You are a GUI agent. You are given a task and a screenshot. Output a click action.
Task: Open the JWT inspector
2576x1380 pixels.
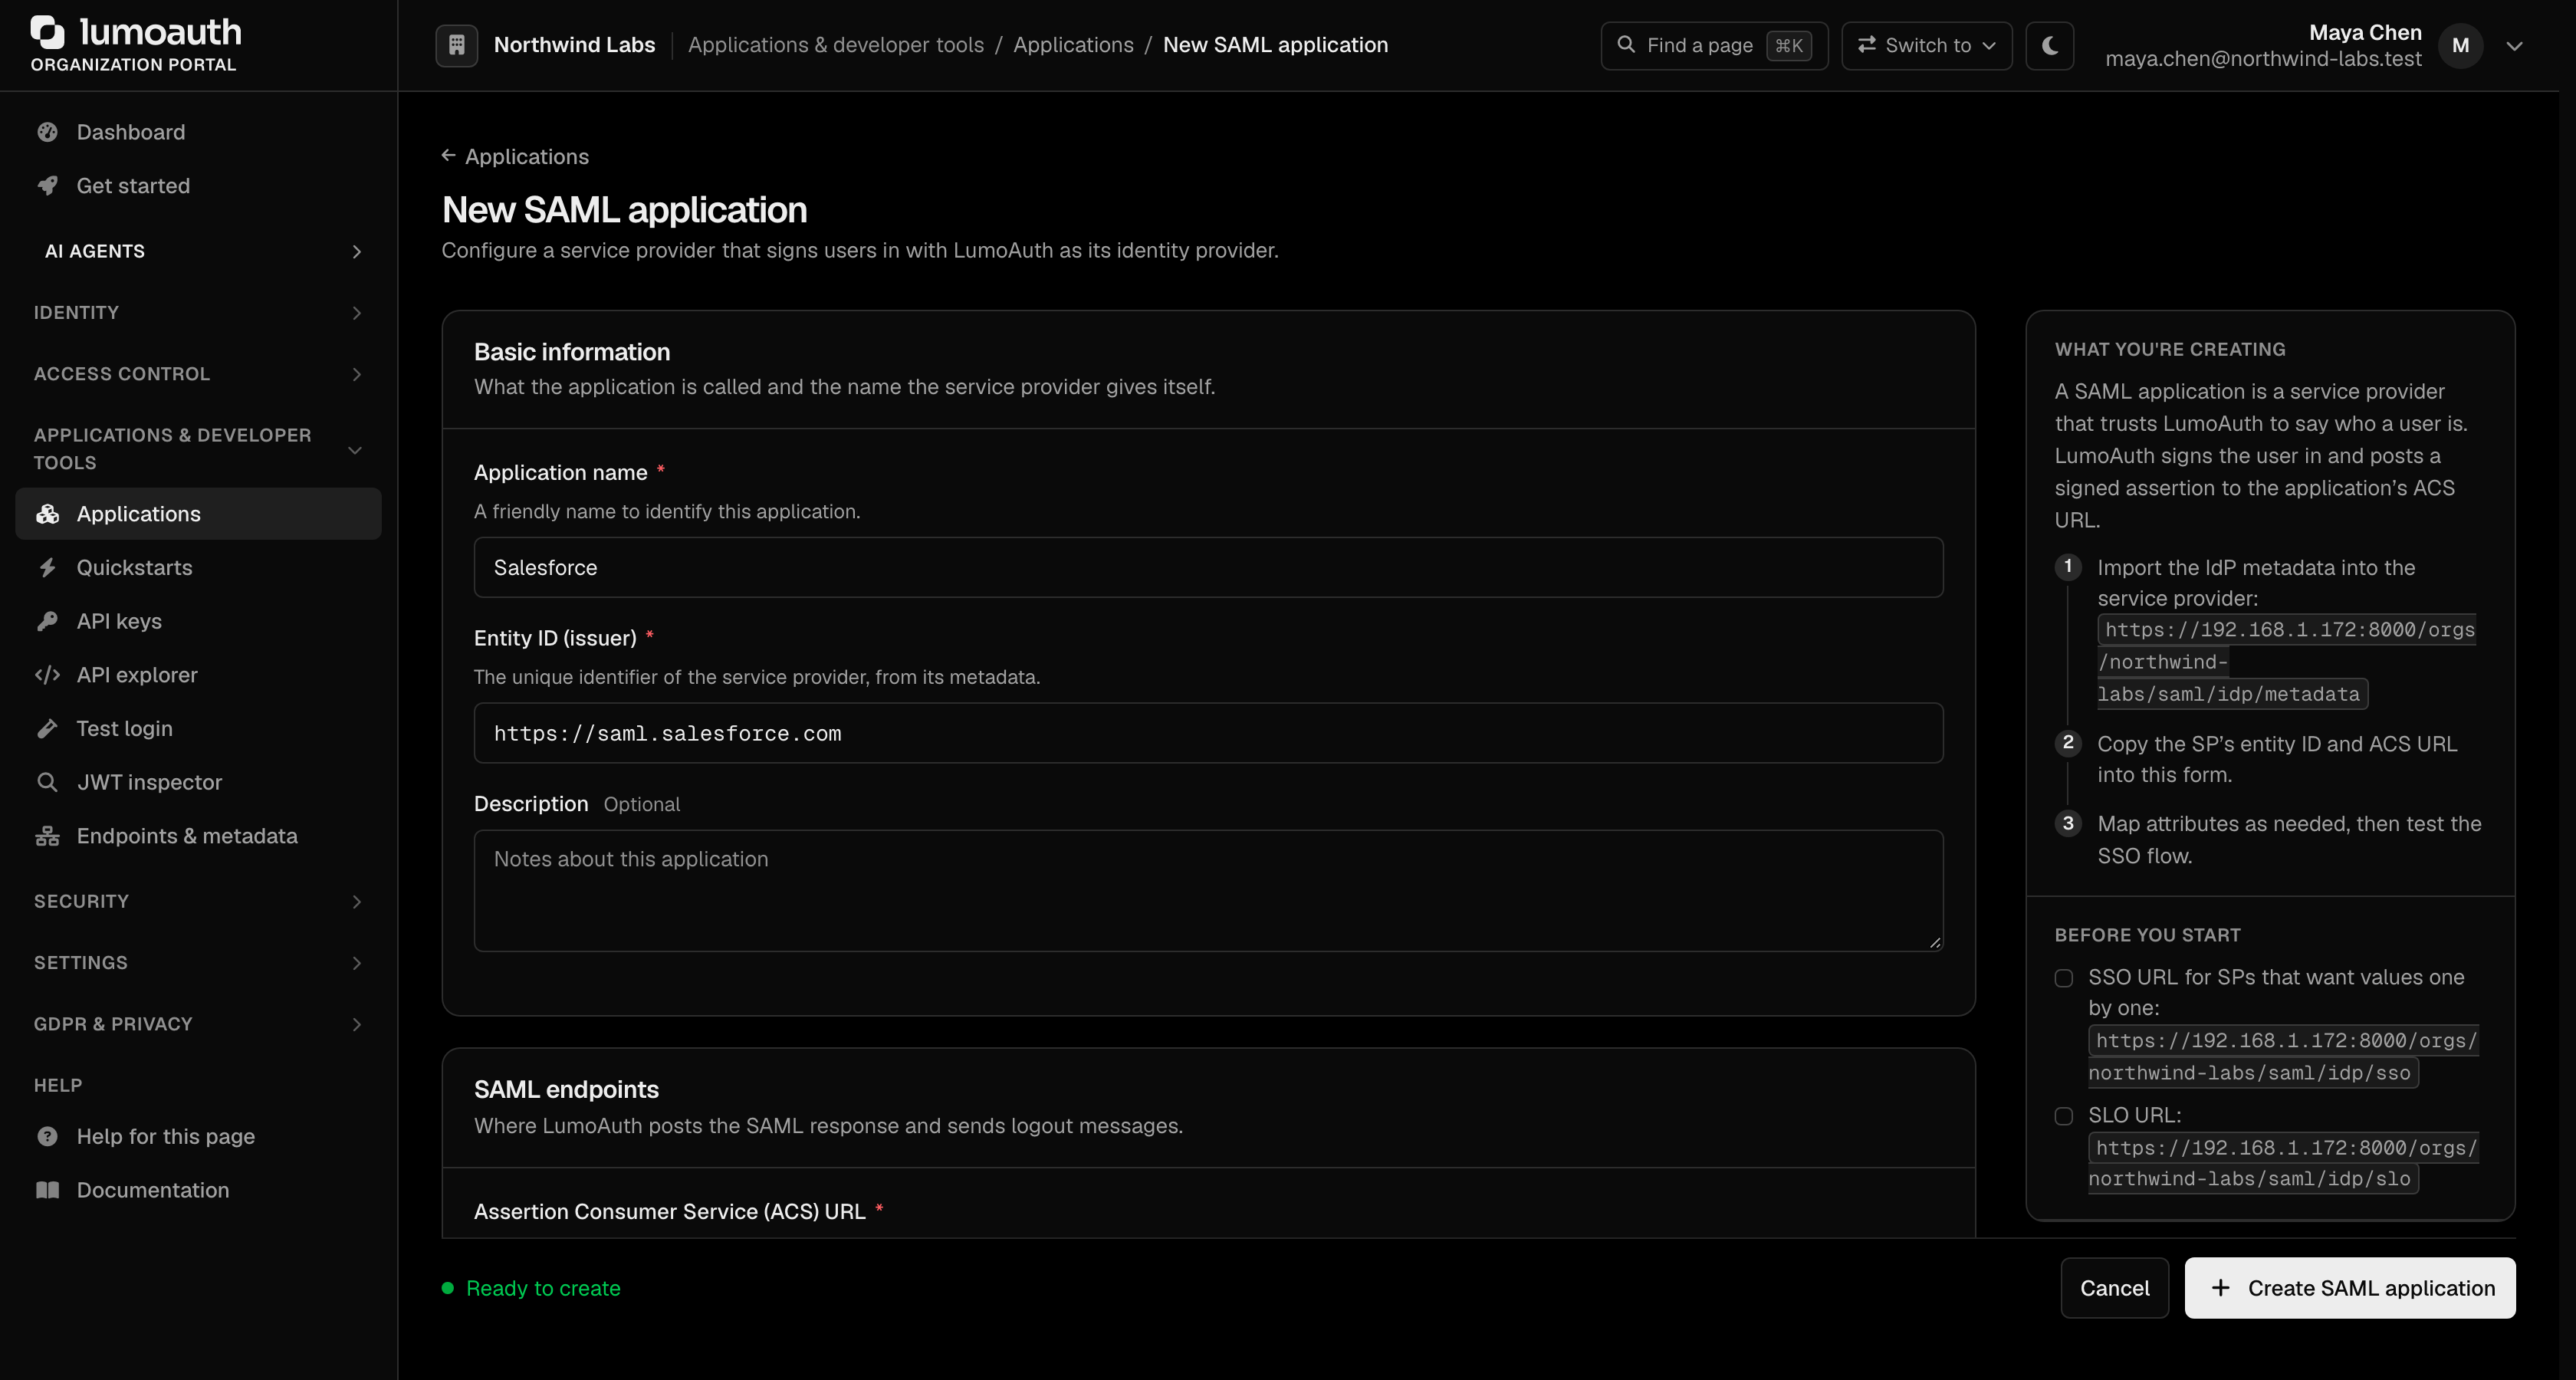(198, 782)
